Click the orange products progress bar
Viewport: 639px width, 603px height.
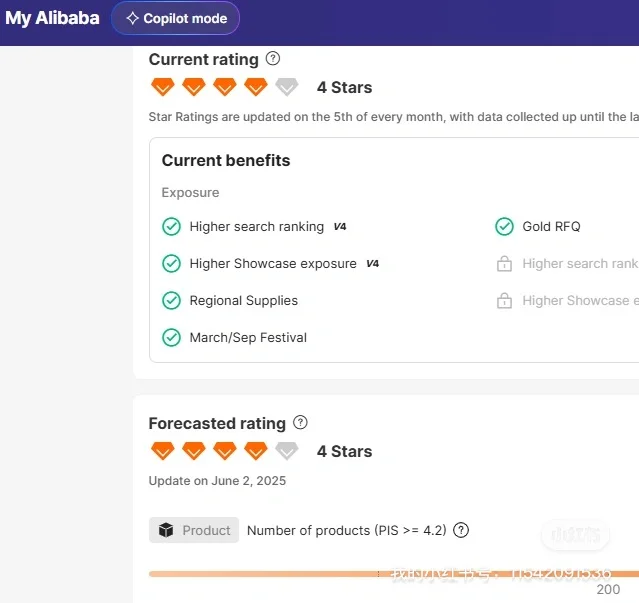point(380,574)
